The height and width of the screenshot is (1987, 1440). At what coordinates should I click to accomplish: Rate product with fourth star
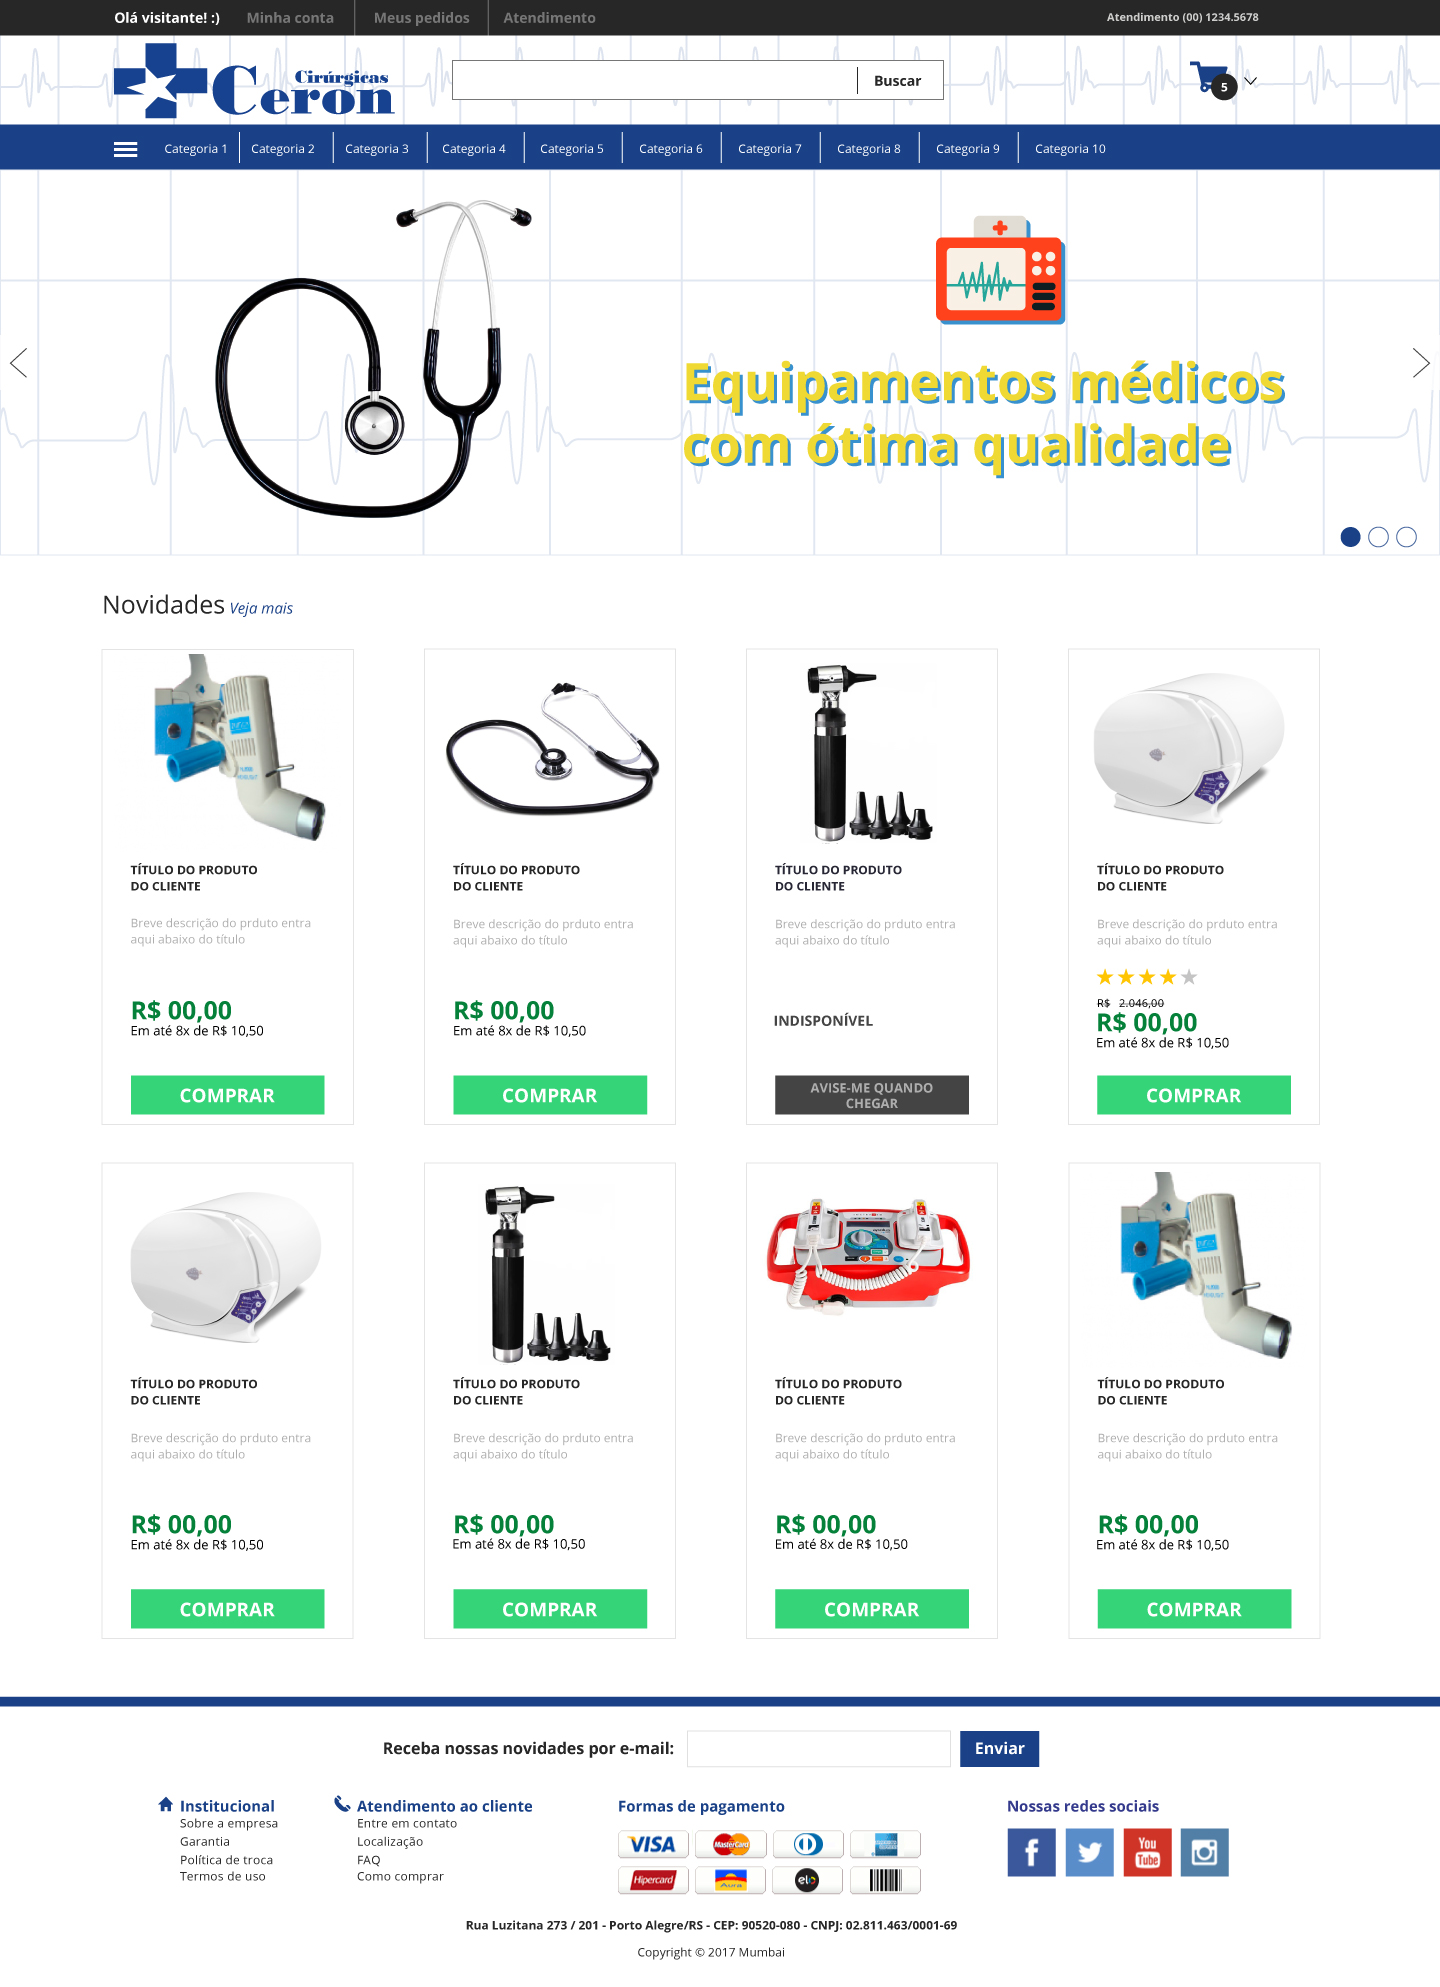[x=1168, y=977]
